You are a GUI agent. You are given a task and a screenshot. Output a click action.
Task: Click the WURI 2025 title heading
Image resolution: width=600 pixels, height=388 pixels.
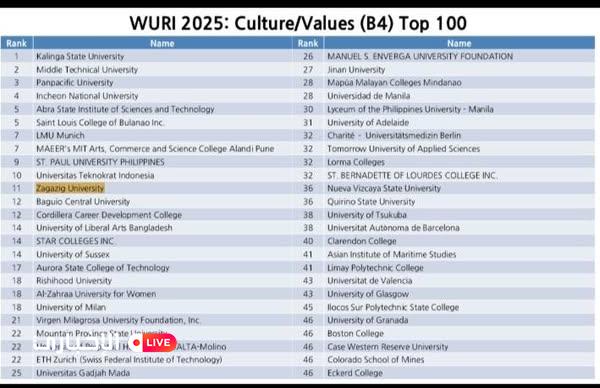(x=298, y=23)
